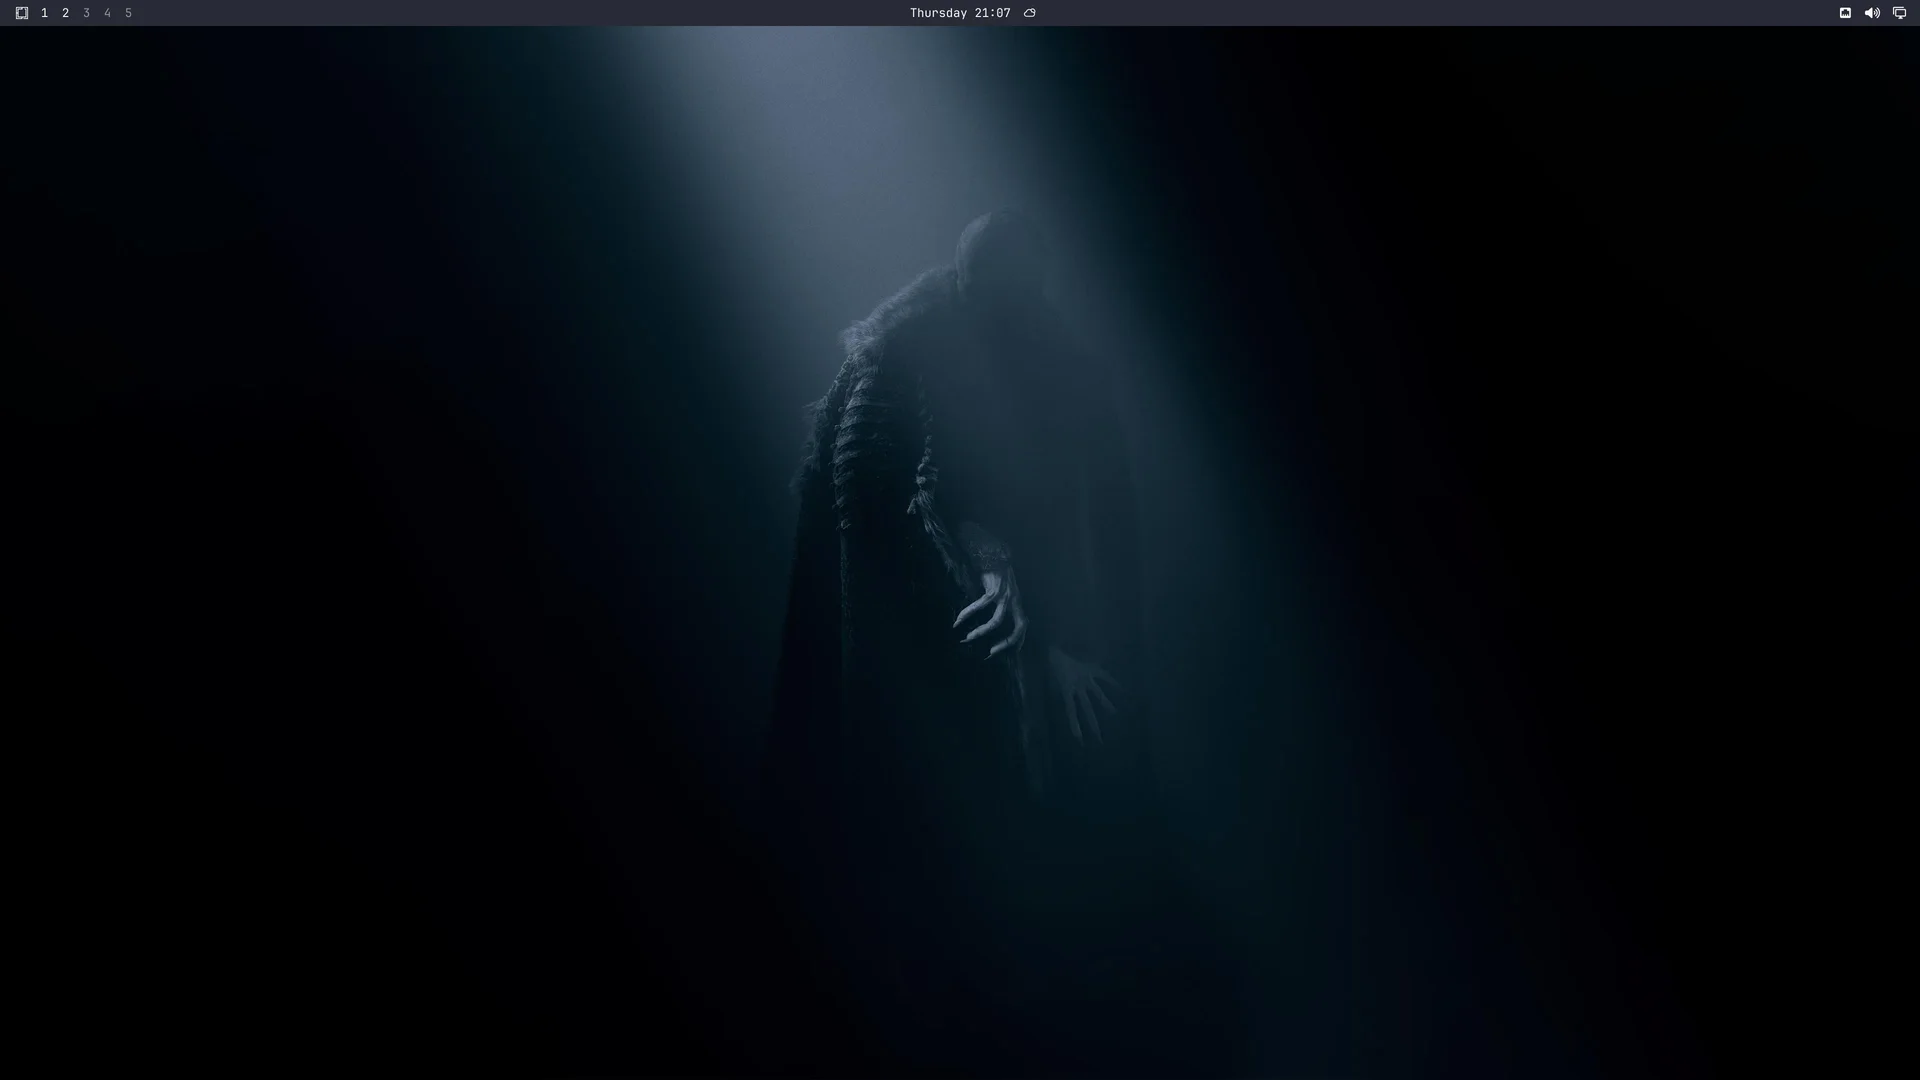Image resolution: width=1920 pixels, height=1080 pixels.
Task: Show calendar by clicking the date text
Action: 960,13
